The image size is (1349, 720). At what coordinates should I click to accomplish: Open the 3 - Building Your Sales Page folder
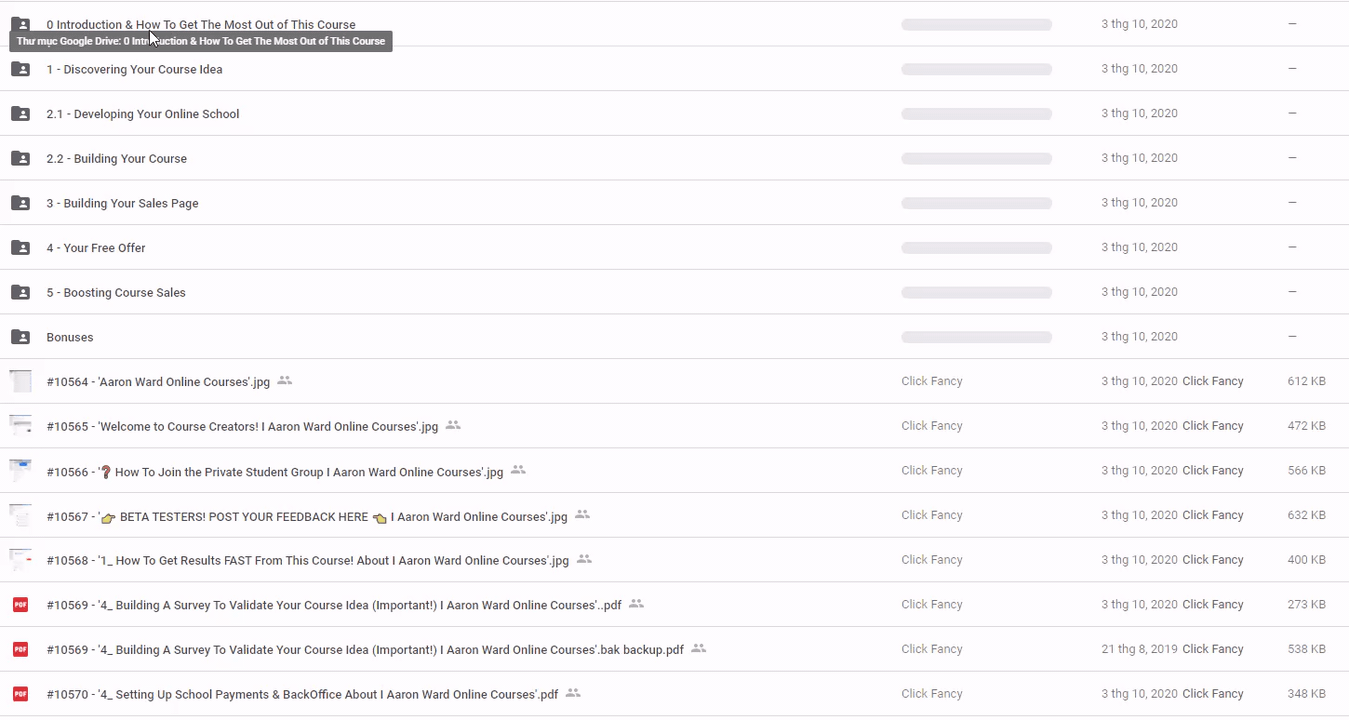coord(122,203)
